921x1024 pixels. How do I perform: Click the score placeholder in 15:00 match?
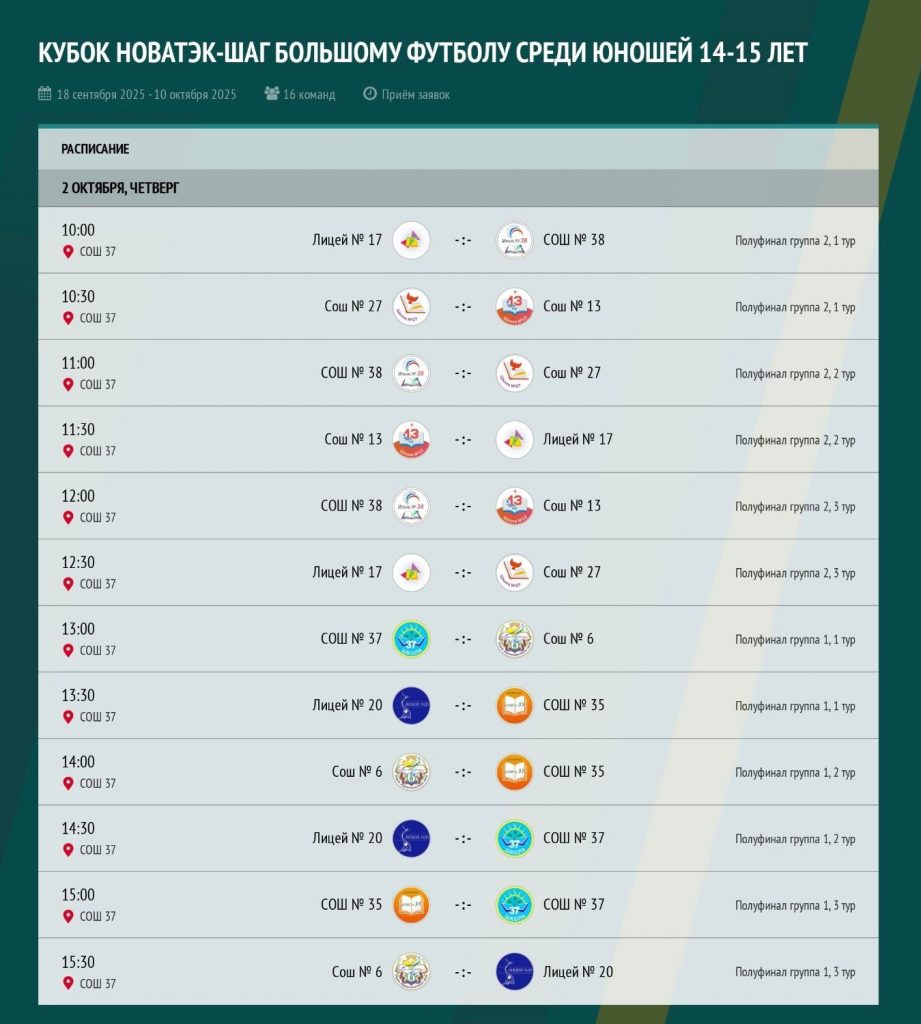463,905
